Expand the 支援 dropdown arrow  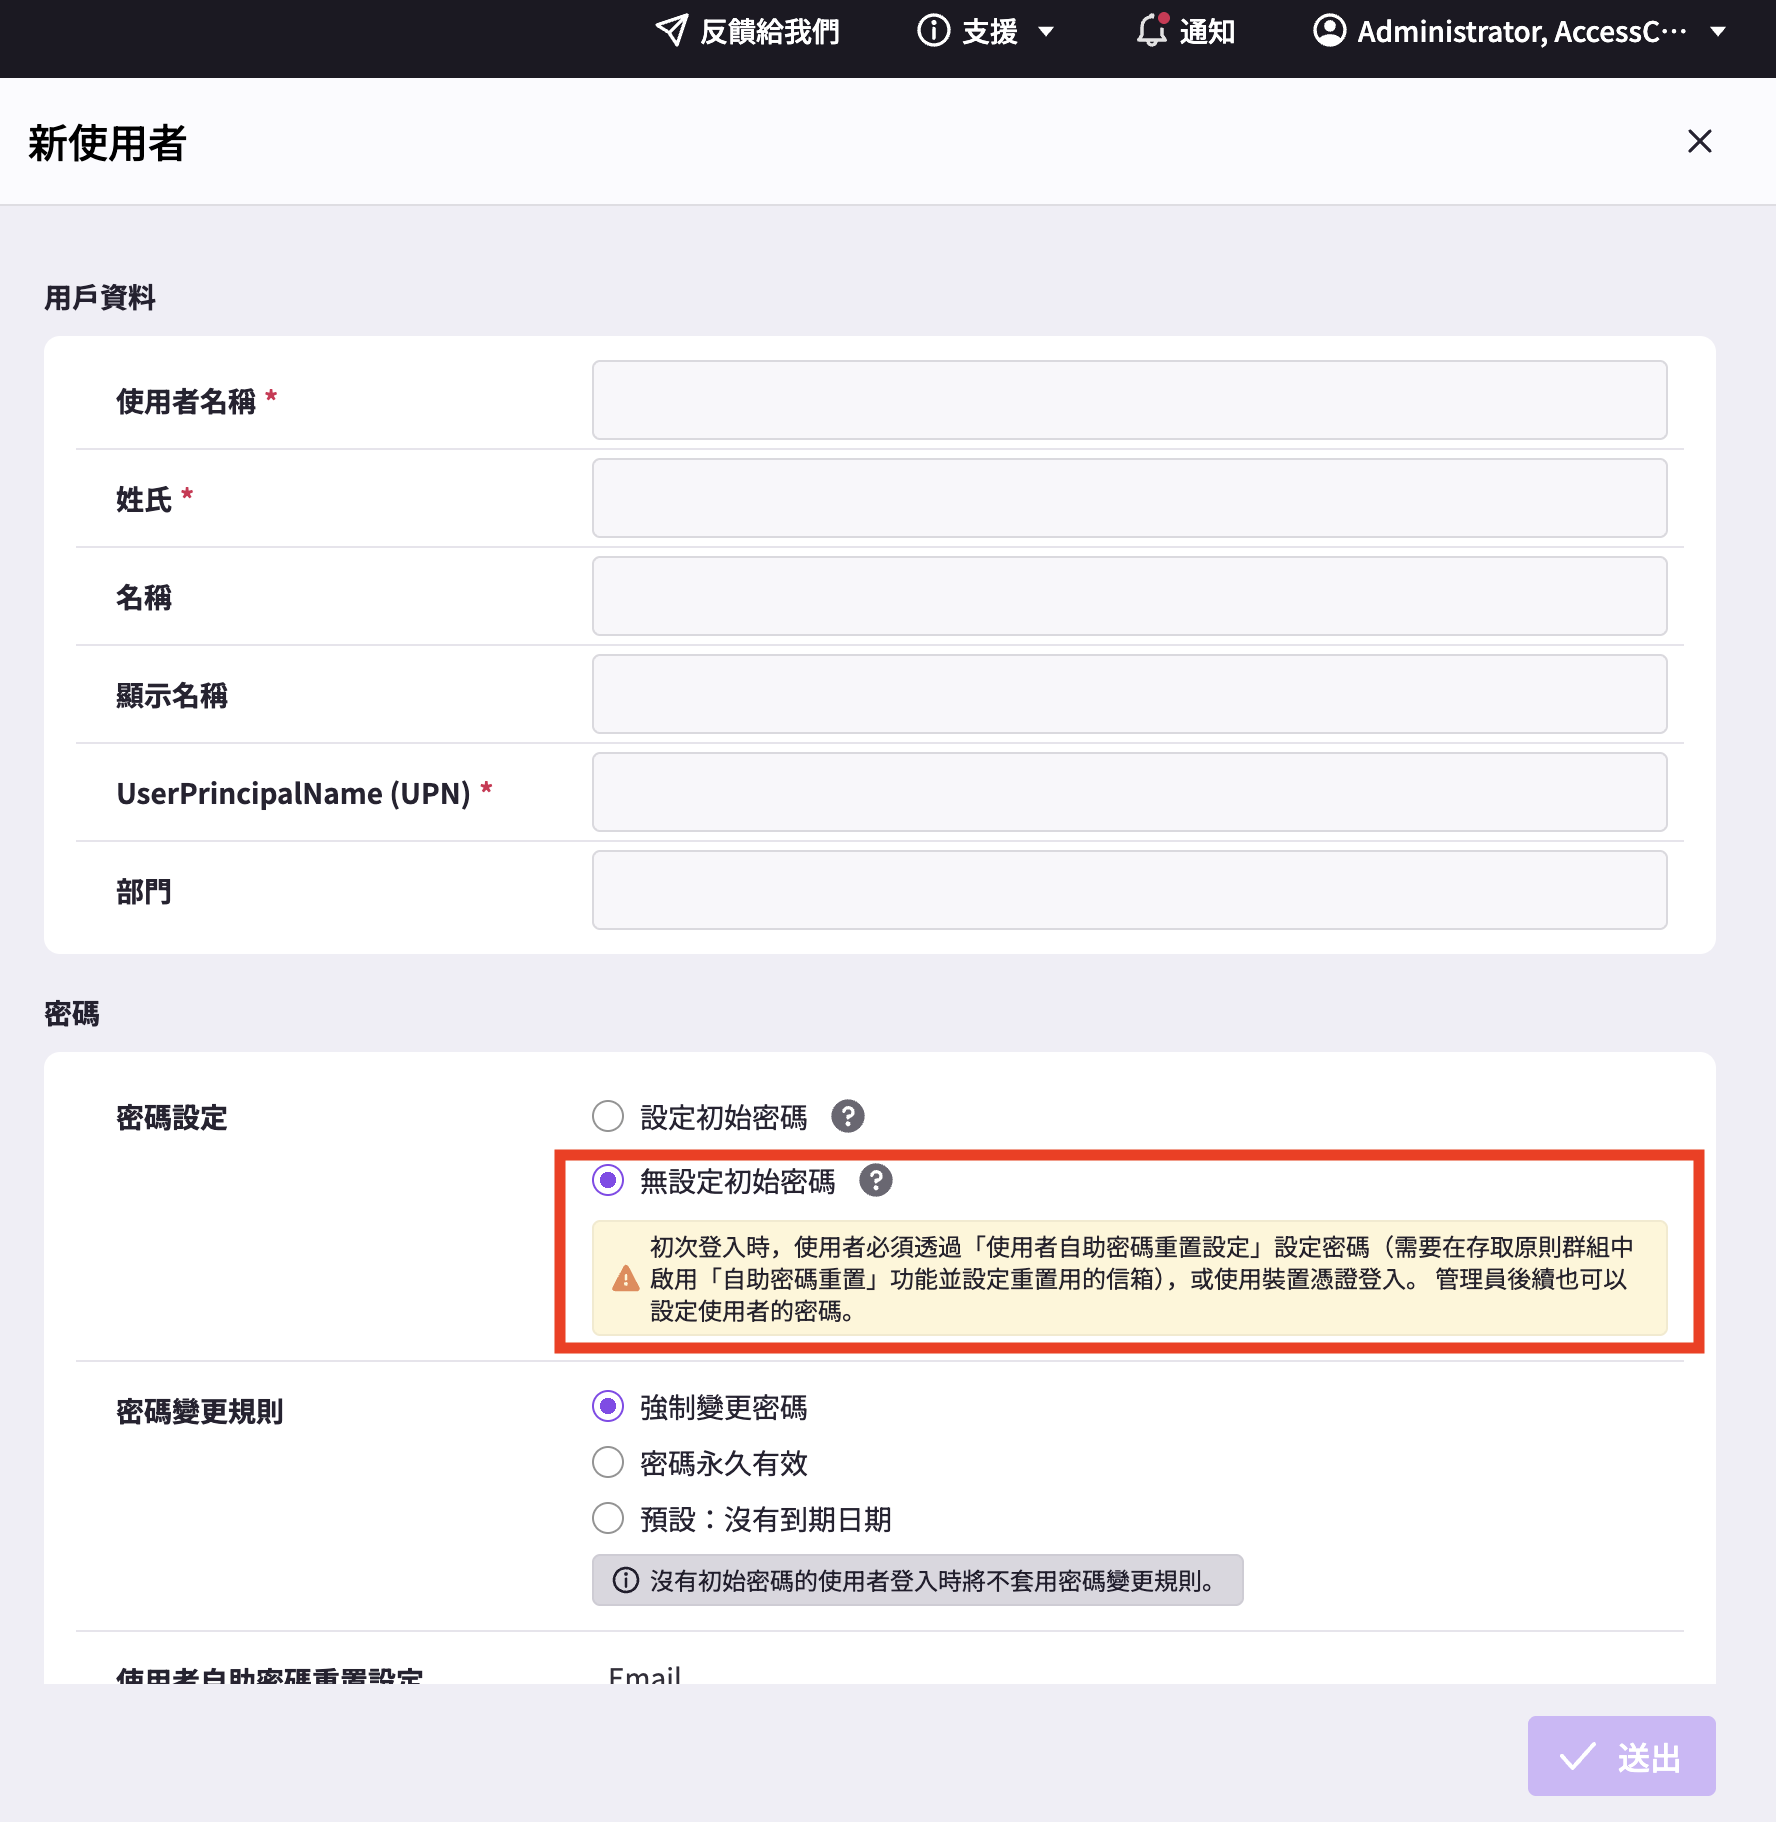[x=1046, y=32]
